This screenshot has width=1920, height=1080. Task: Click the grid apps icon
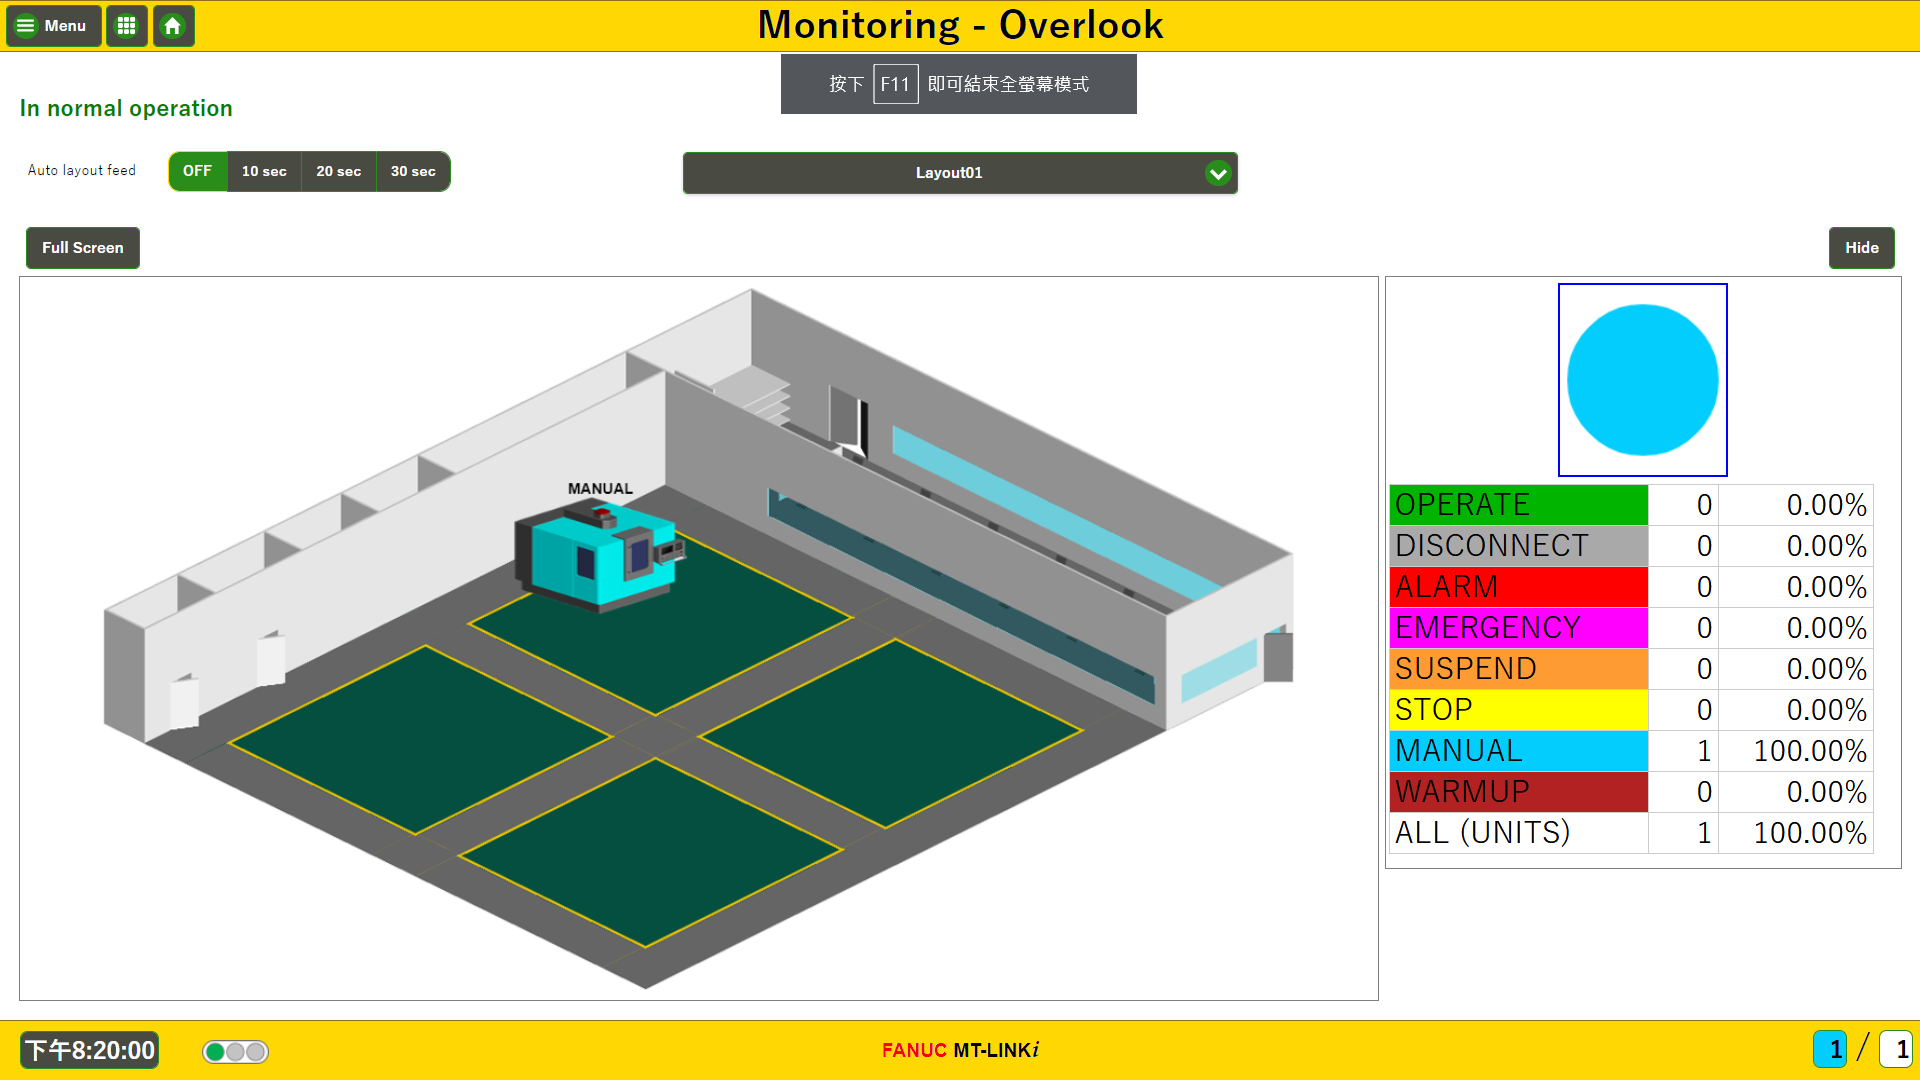pos(126,26)
